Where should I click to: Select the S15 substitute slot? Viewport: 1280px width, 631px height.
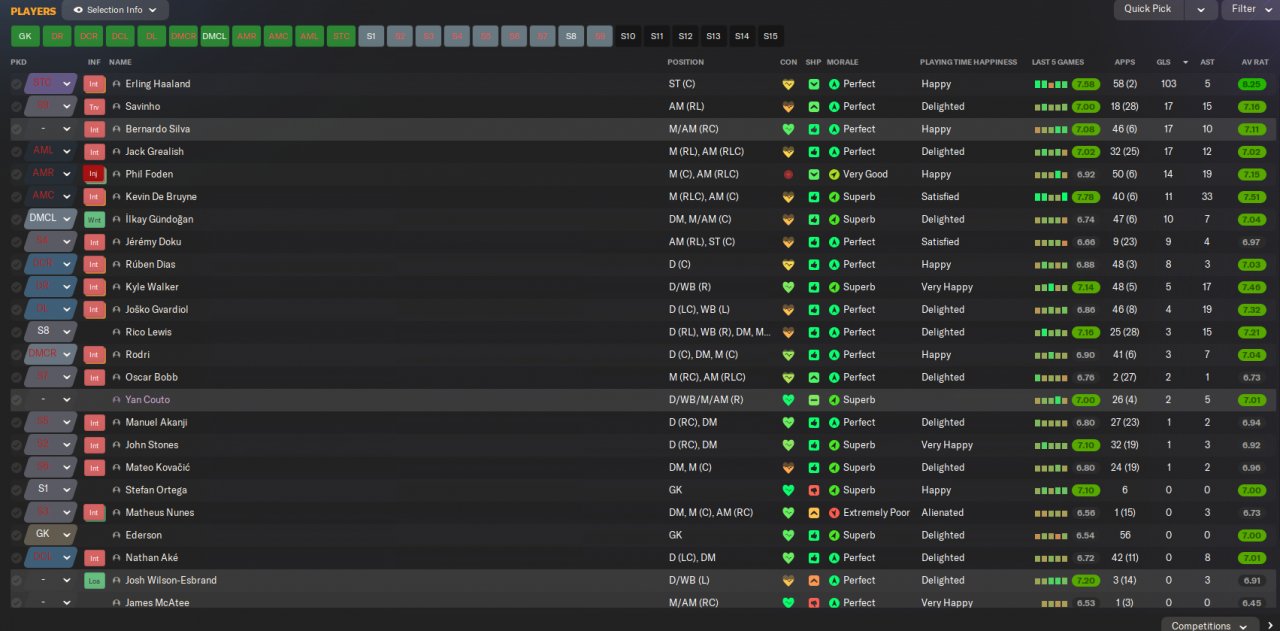[x=770, y=36]
